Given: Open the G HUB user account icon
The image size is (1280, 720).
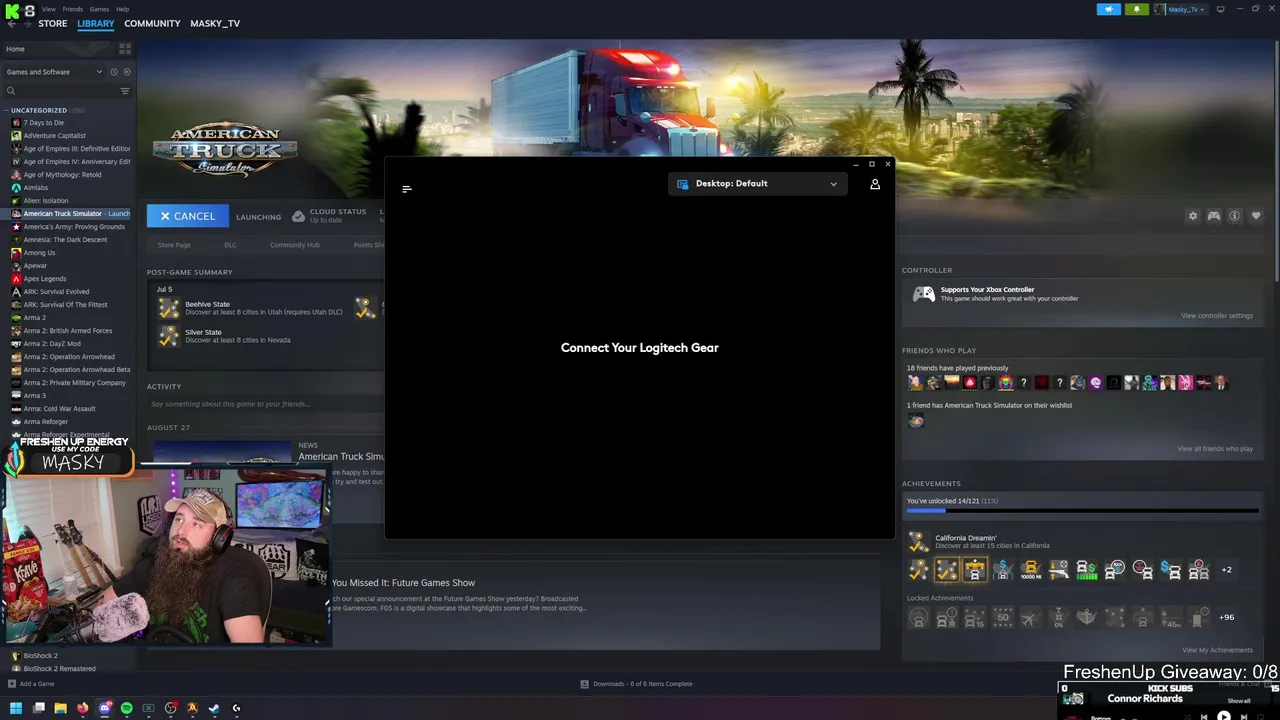Looking at the screenshot, I should pyautogui.click(x=875, y=184).
